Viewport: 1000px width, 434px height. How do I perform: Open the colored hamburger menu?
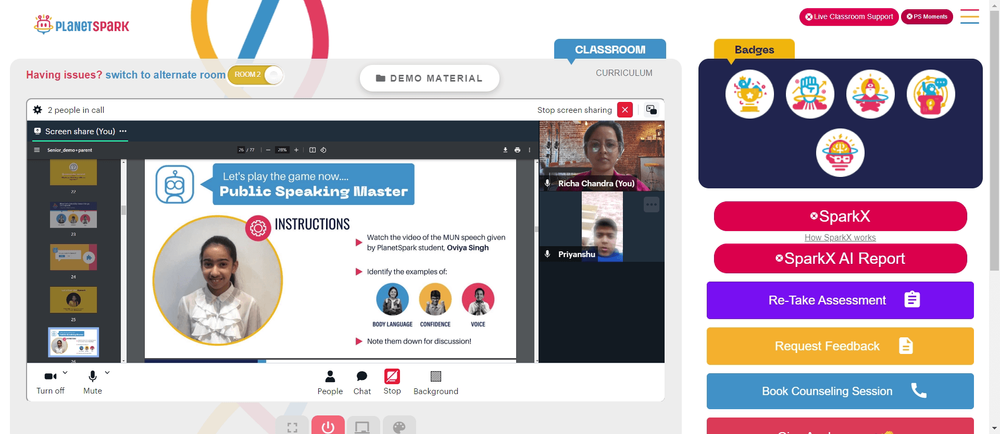(969, 17)
